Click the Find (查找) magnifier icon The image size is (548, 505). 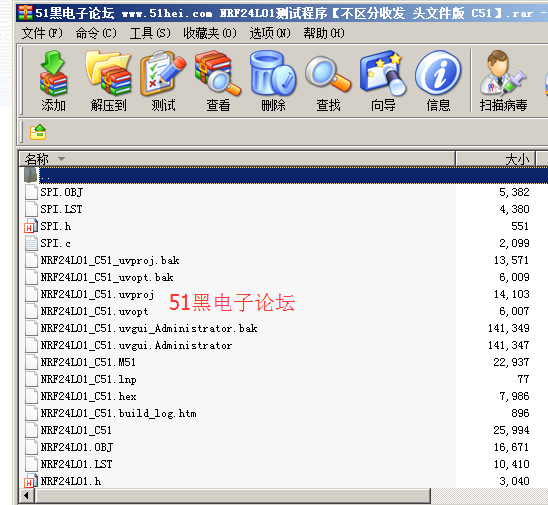tap(328, 74)
